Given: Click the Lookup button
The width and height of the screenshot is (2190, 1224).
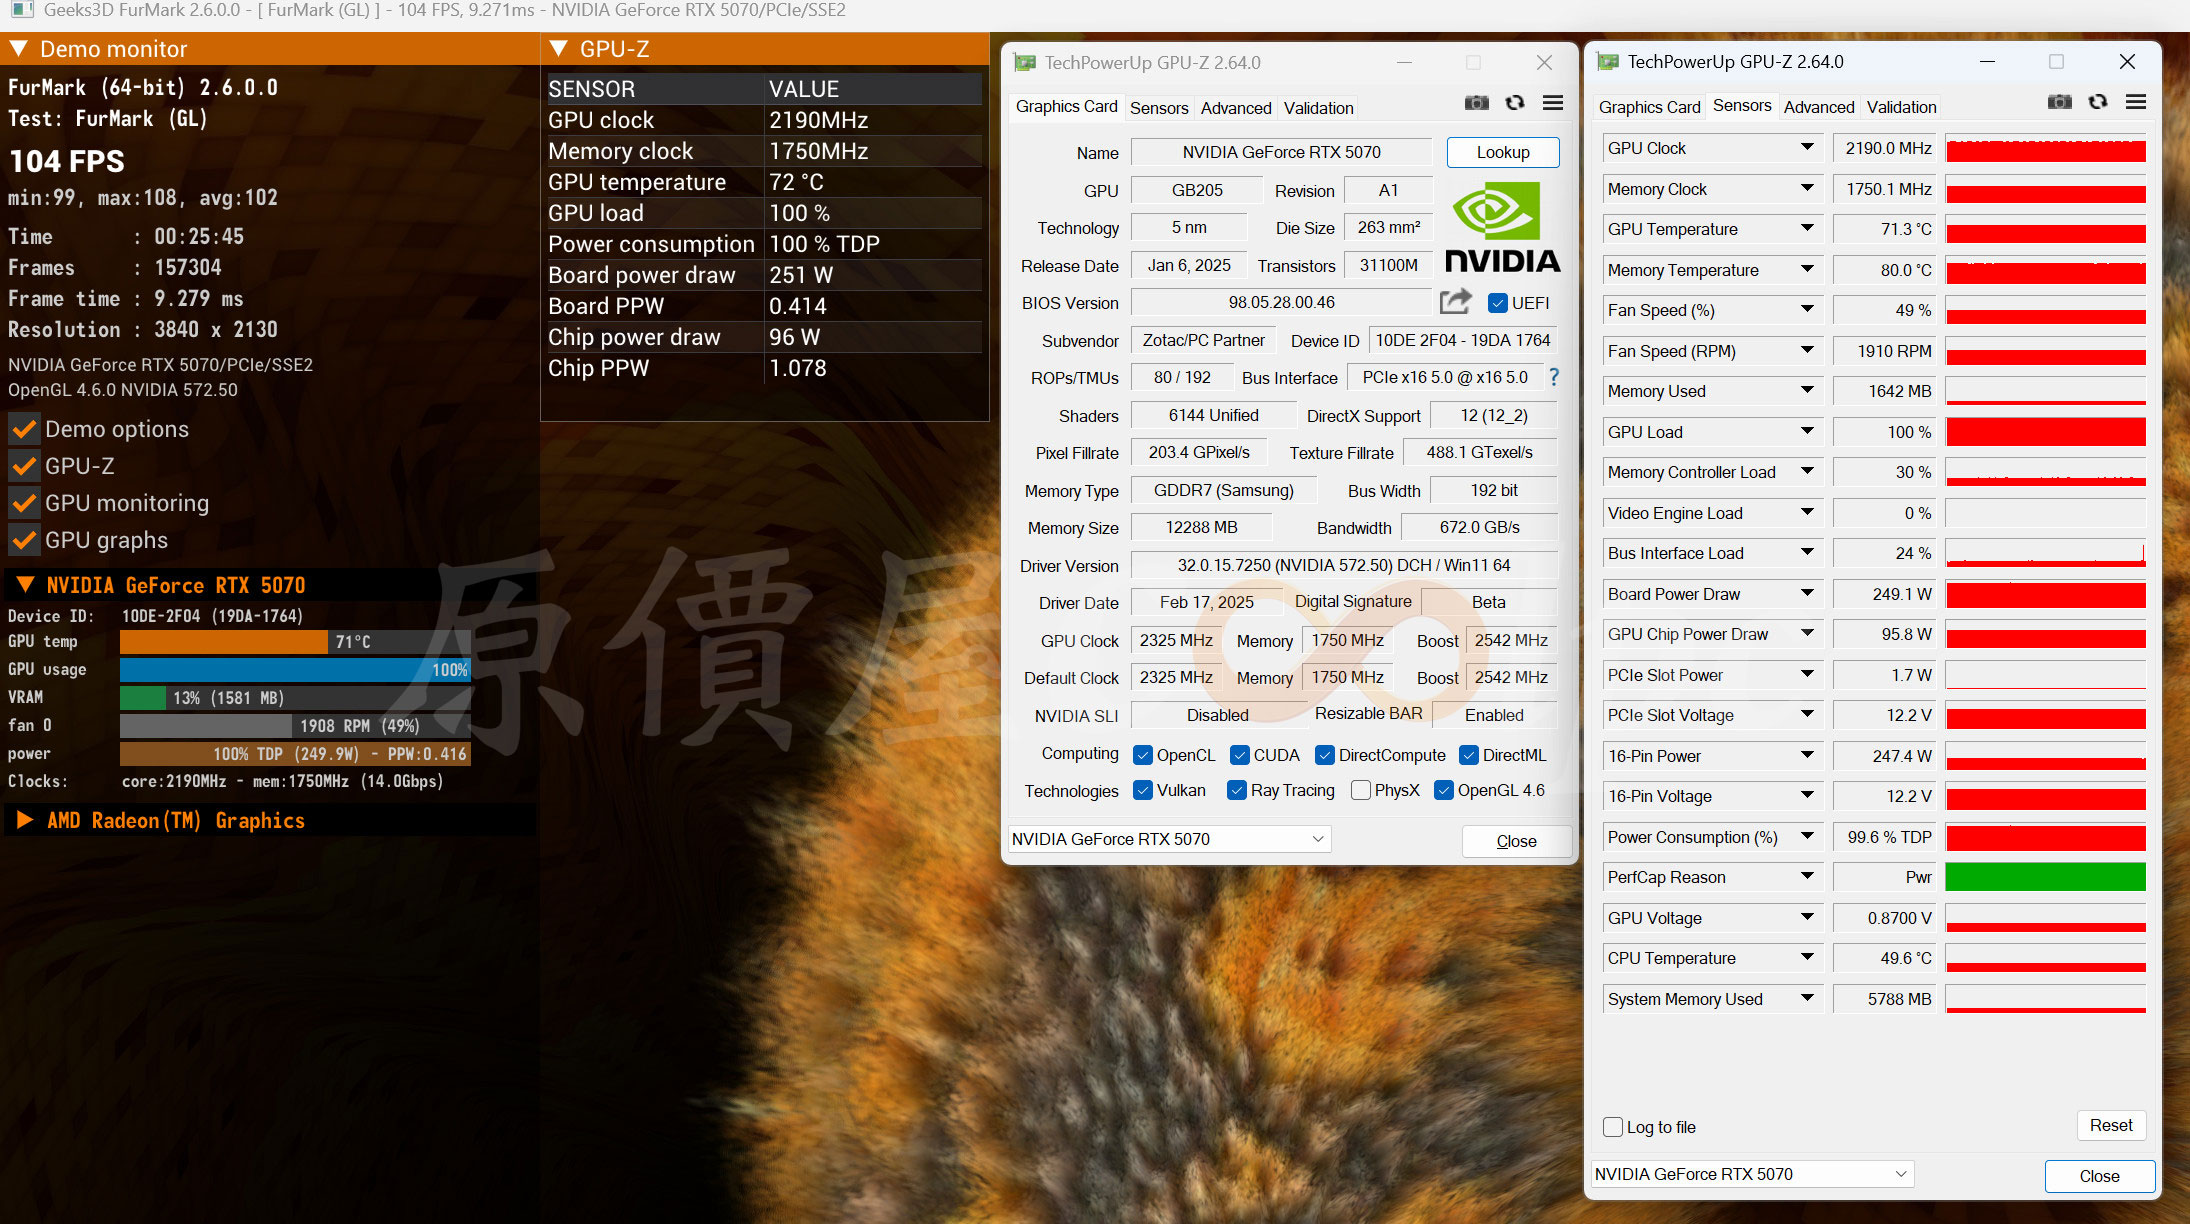Looking at the screenshot, I should pyautogui.click(x=1503, y=152).
